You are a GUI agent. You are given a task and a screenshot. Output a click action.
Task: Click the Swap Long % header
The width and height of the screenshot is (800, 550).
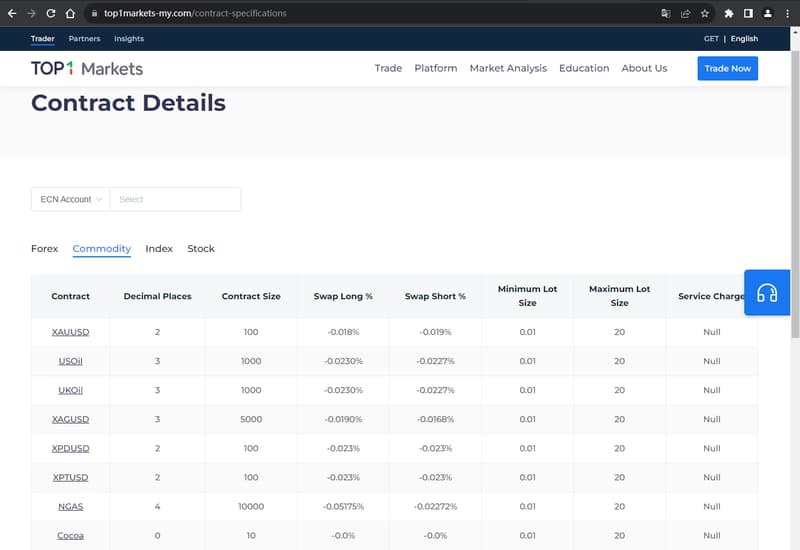(343, 296)
